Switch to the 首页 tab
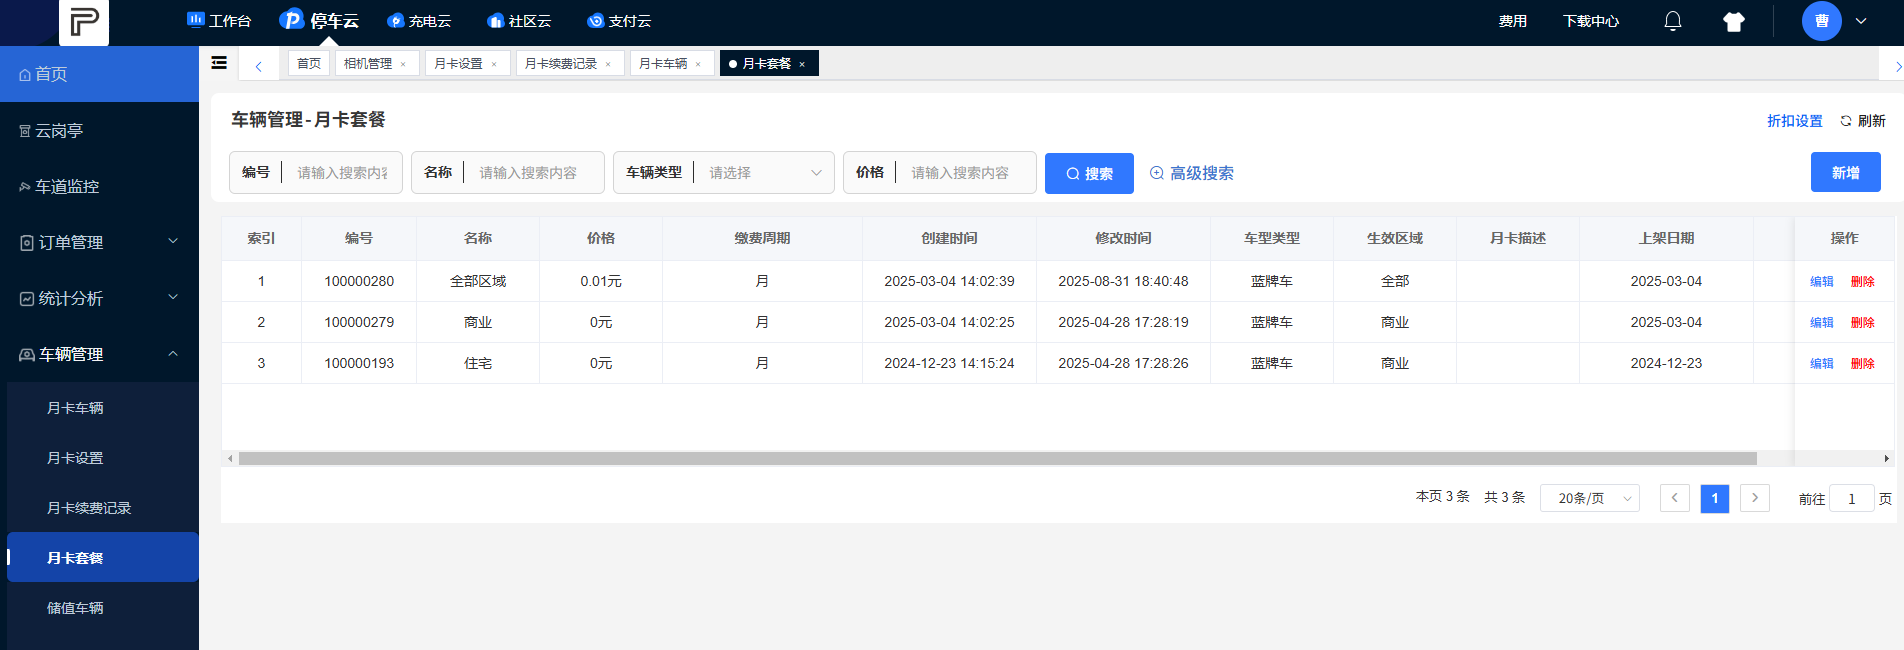1904x650 pixels. click(309, 63)
